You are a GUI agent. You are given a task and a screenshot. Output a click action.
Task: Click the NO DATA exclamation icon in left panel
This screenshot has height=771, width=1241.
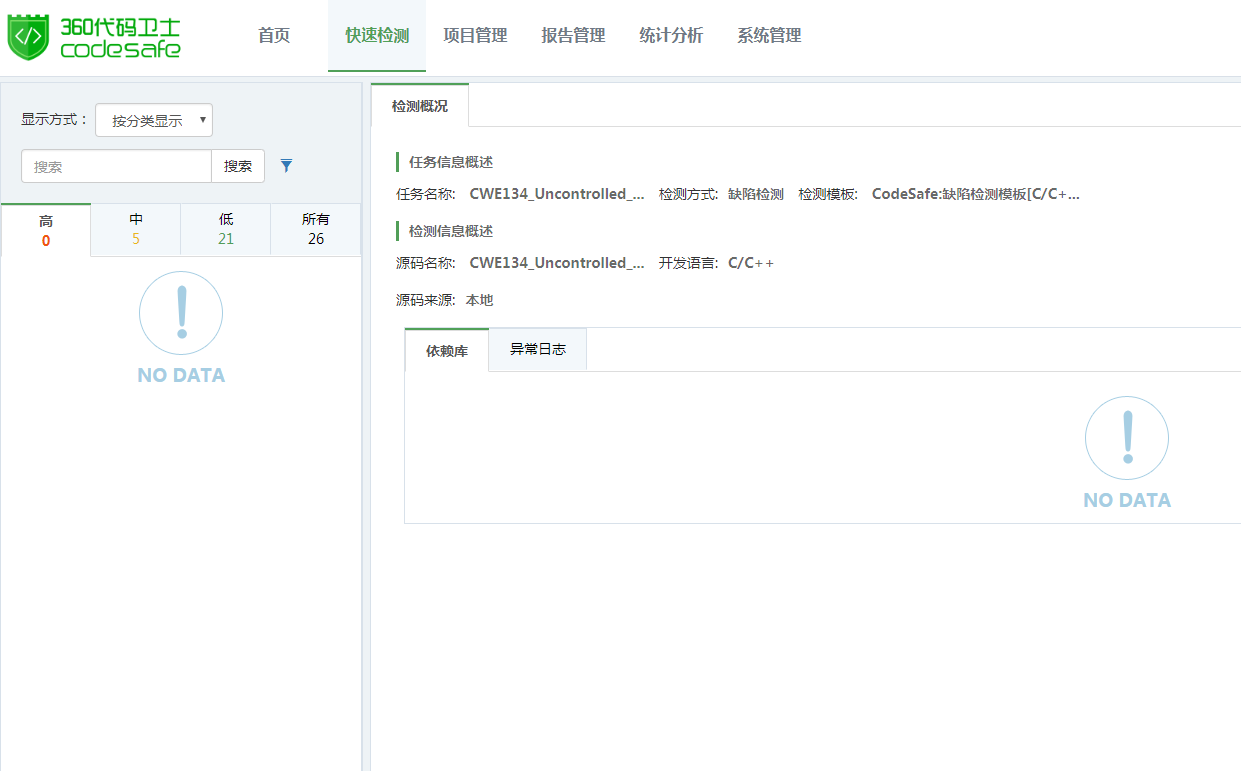181,313
